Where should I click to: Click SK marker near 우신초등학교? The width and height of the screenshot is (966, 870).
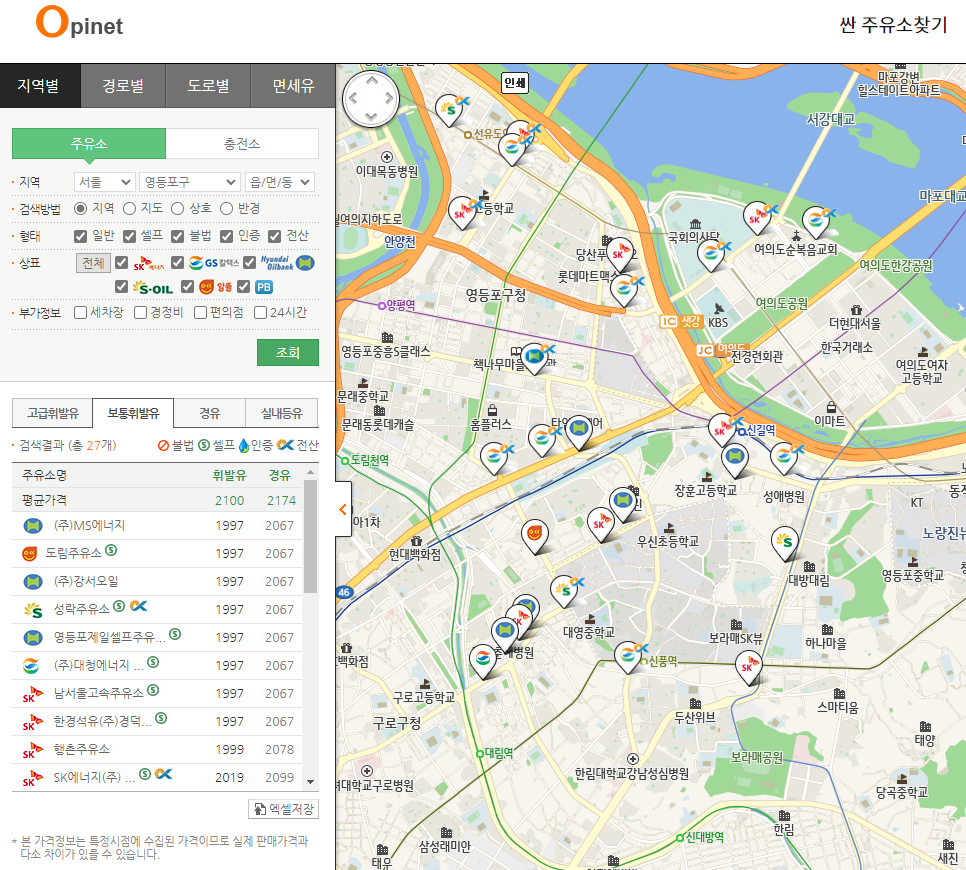601,524
